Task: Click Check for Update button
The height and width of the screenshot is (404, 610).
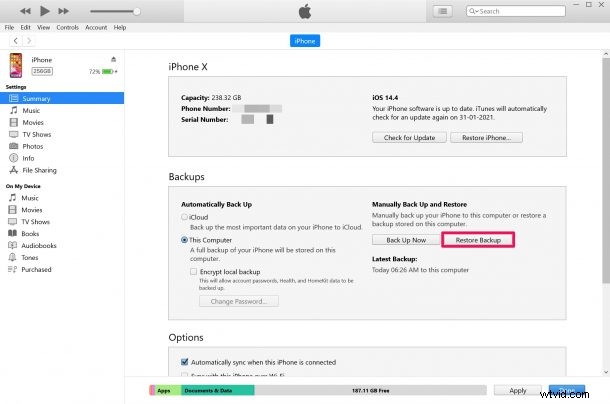Action: pos(409,138)
